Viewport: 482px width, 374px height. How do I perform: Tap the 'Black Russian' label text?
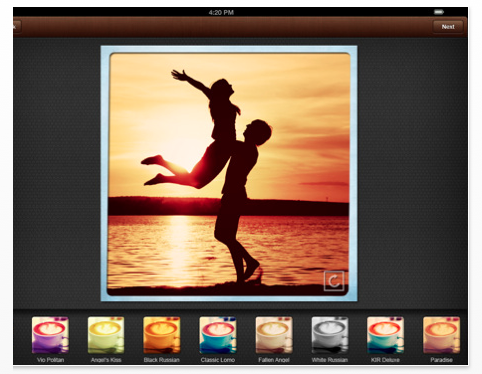pyautogui.click(x=162, y=360)
